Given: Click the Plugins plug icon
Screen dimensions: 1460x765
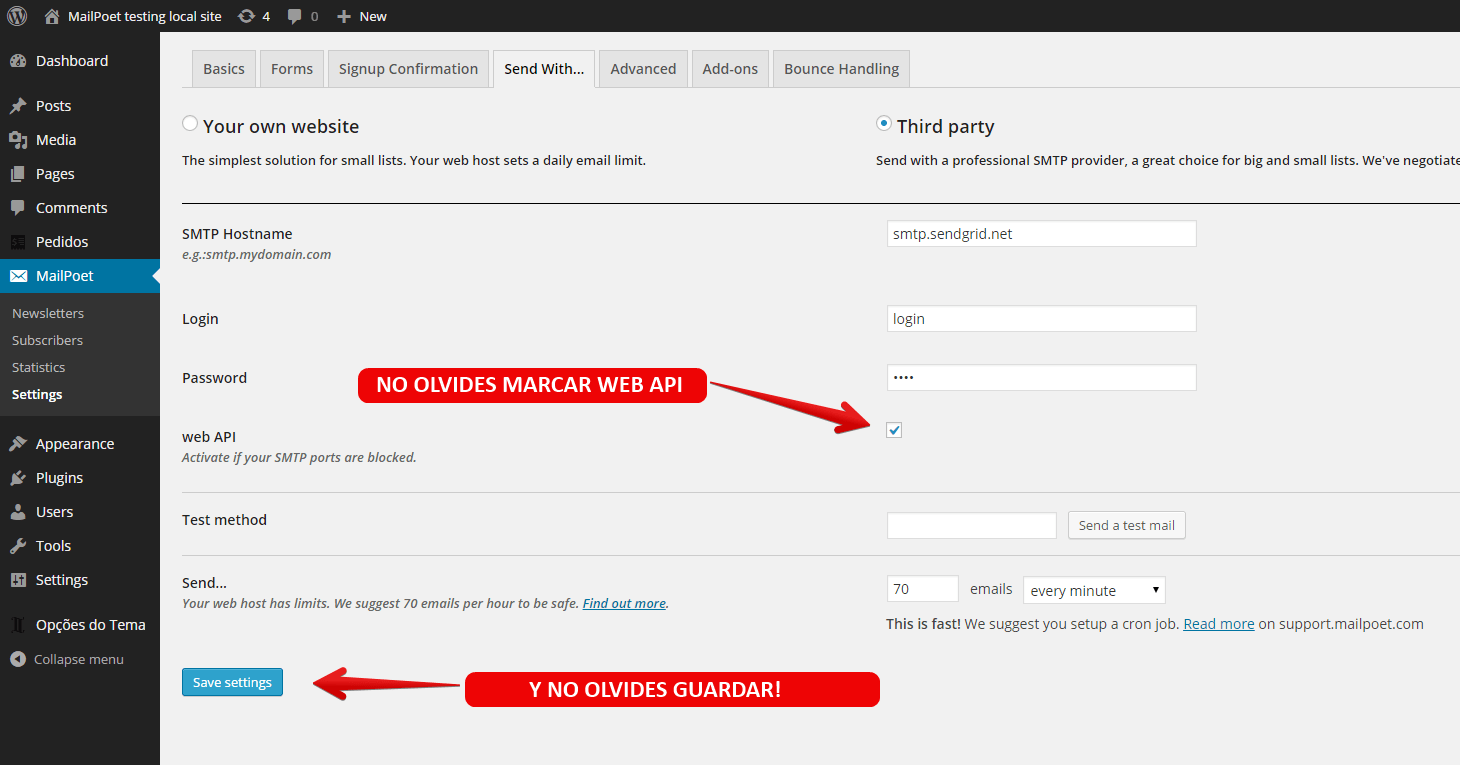Looking at the screenshot, I should coord(18,478).
